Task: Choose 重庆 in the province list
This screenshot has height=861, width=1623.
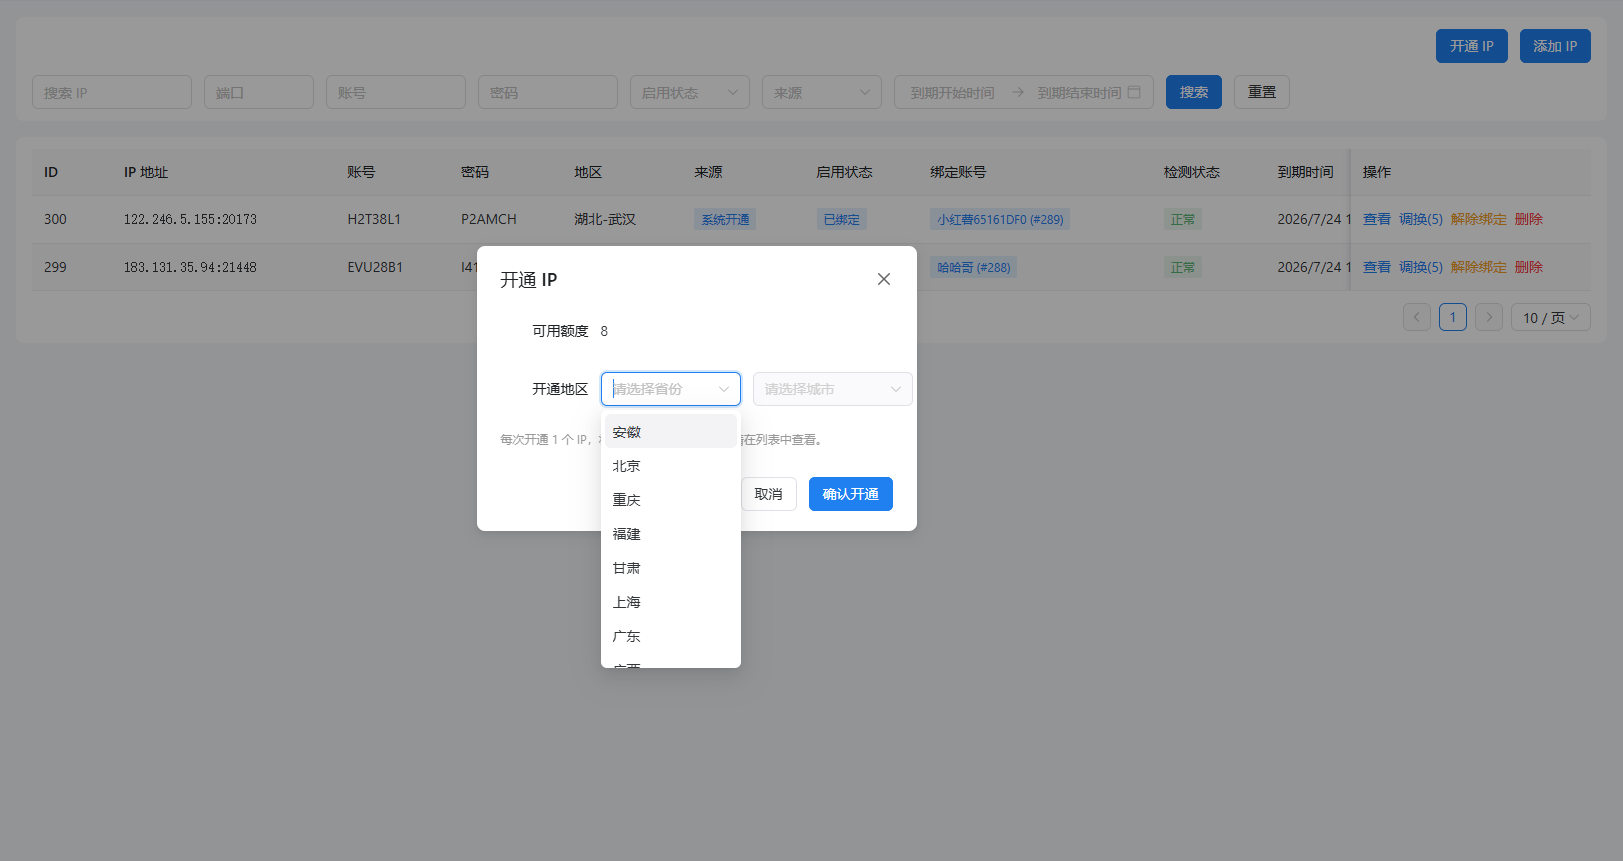Action: coord(671,500)
